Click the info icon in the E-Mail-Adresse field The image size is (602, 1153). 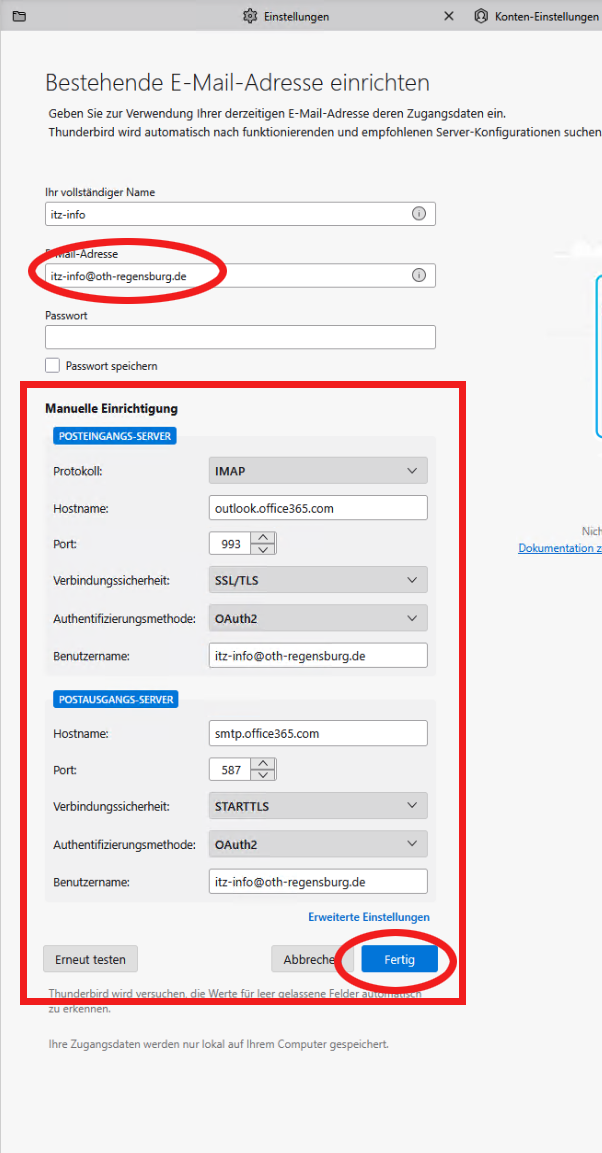419,276
